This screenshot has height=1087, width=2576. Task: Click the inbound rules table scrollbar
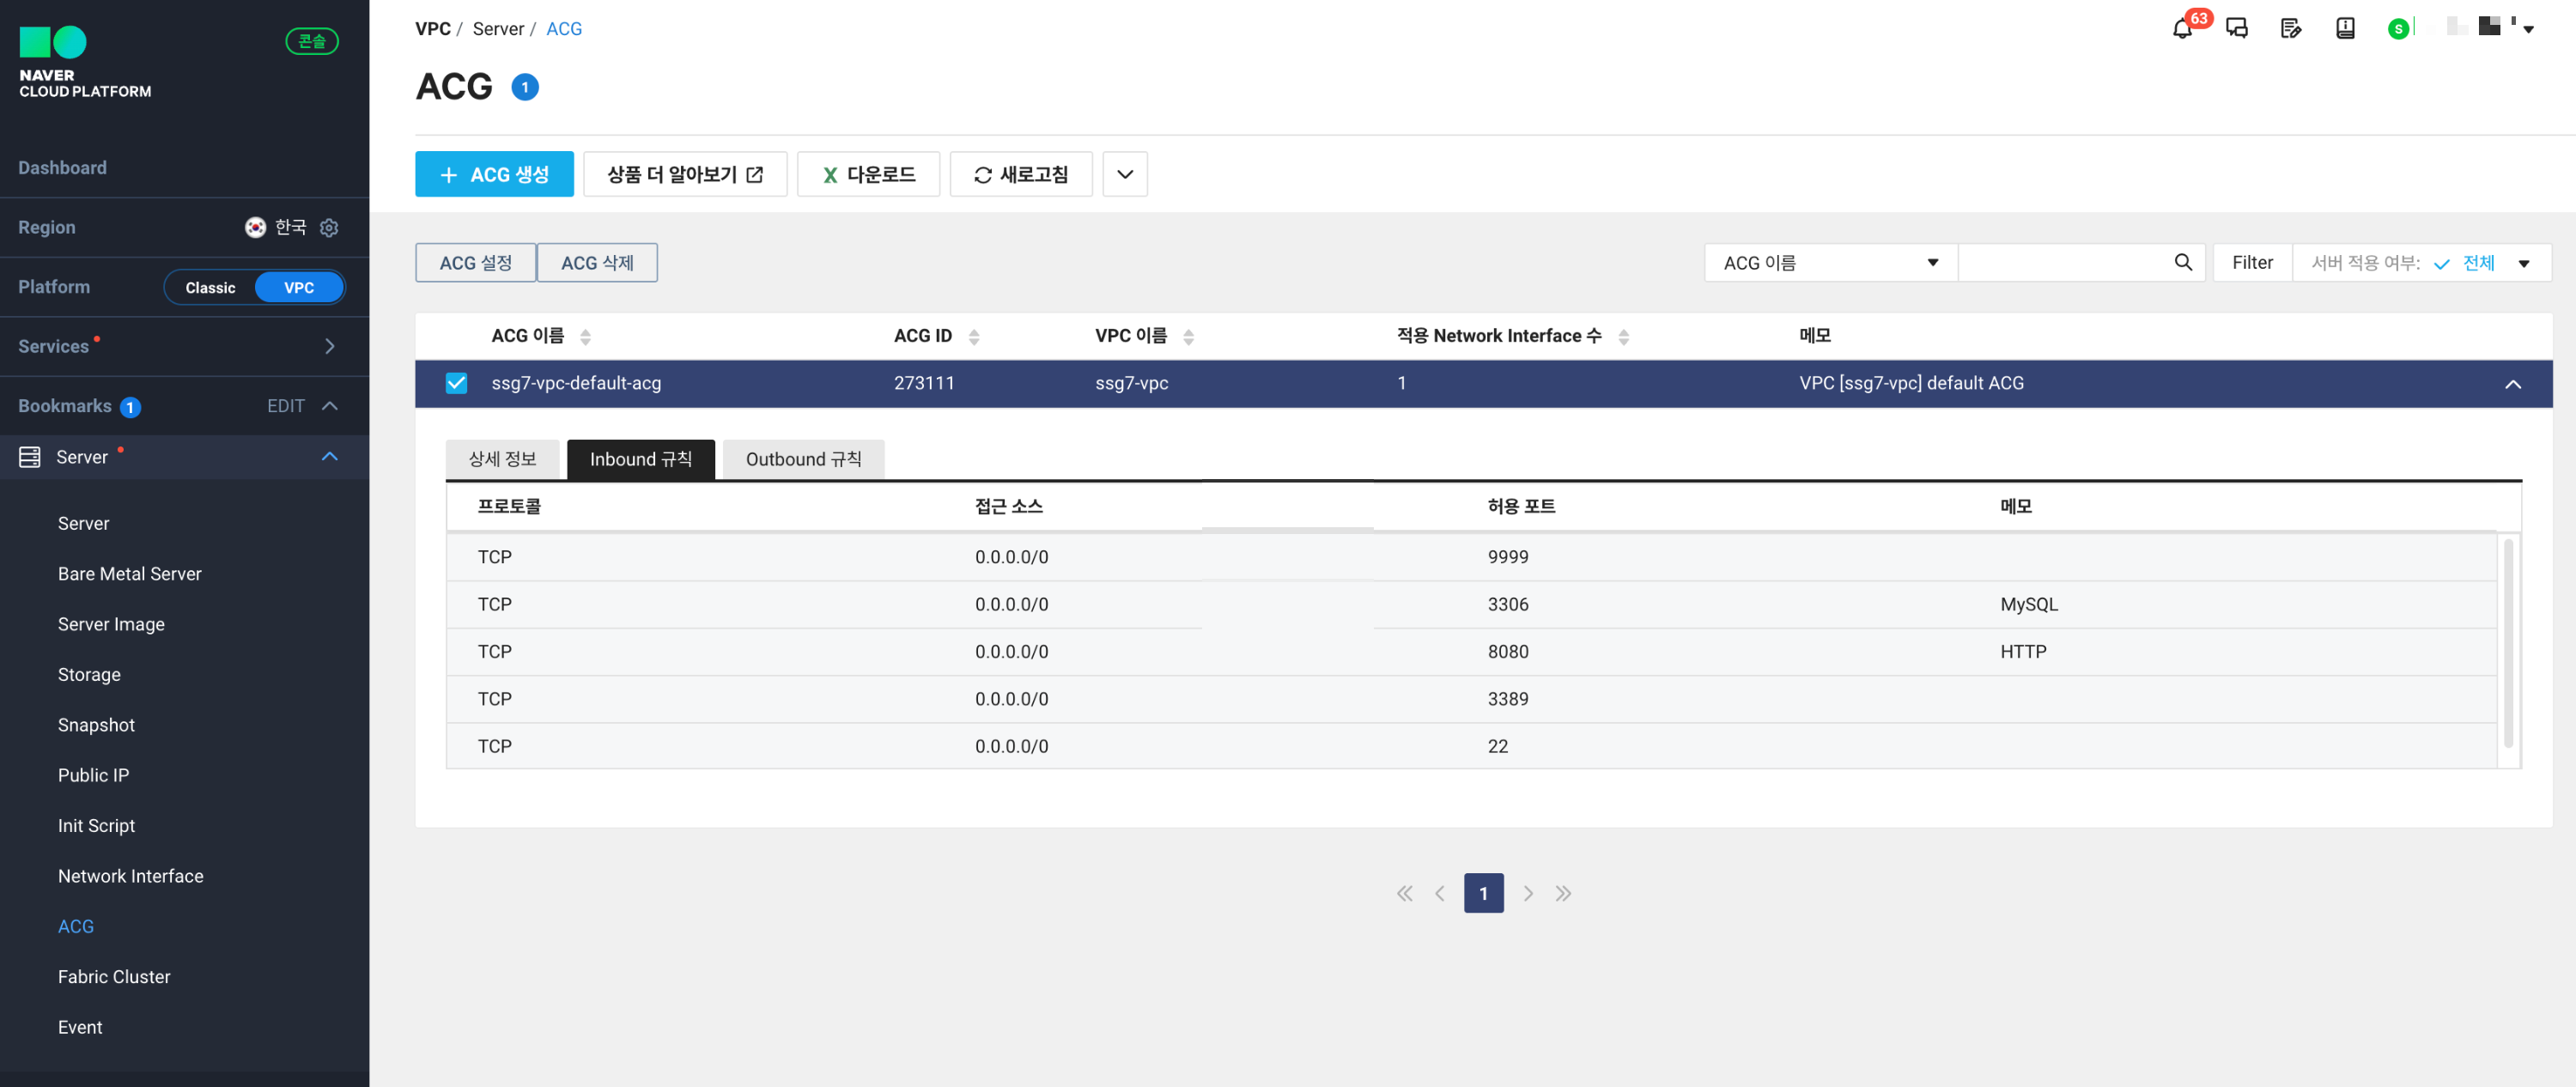(2508, 642)
